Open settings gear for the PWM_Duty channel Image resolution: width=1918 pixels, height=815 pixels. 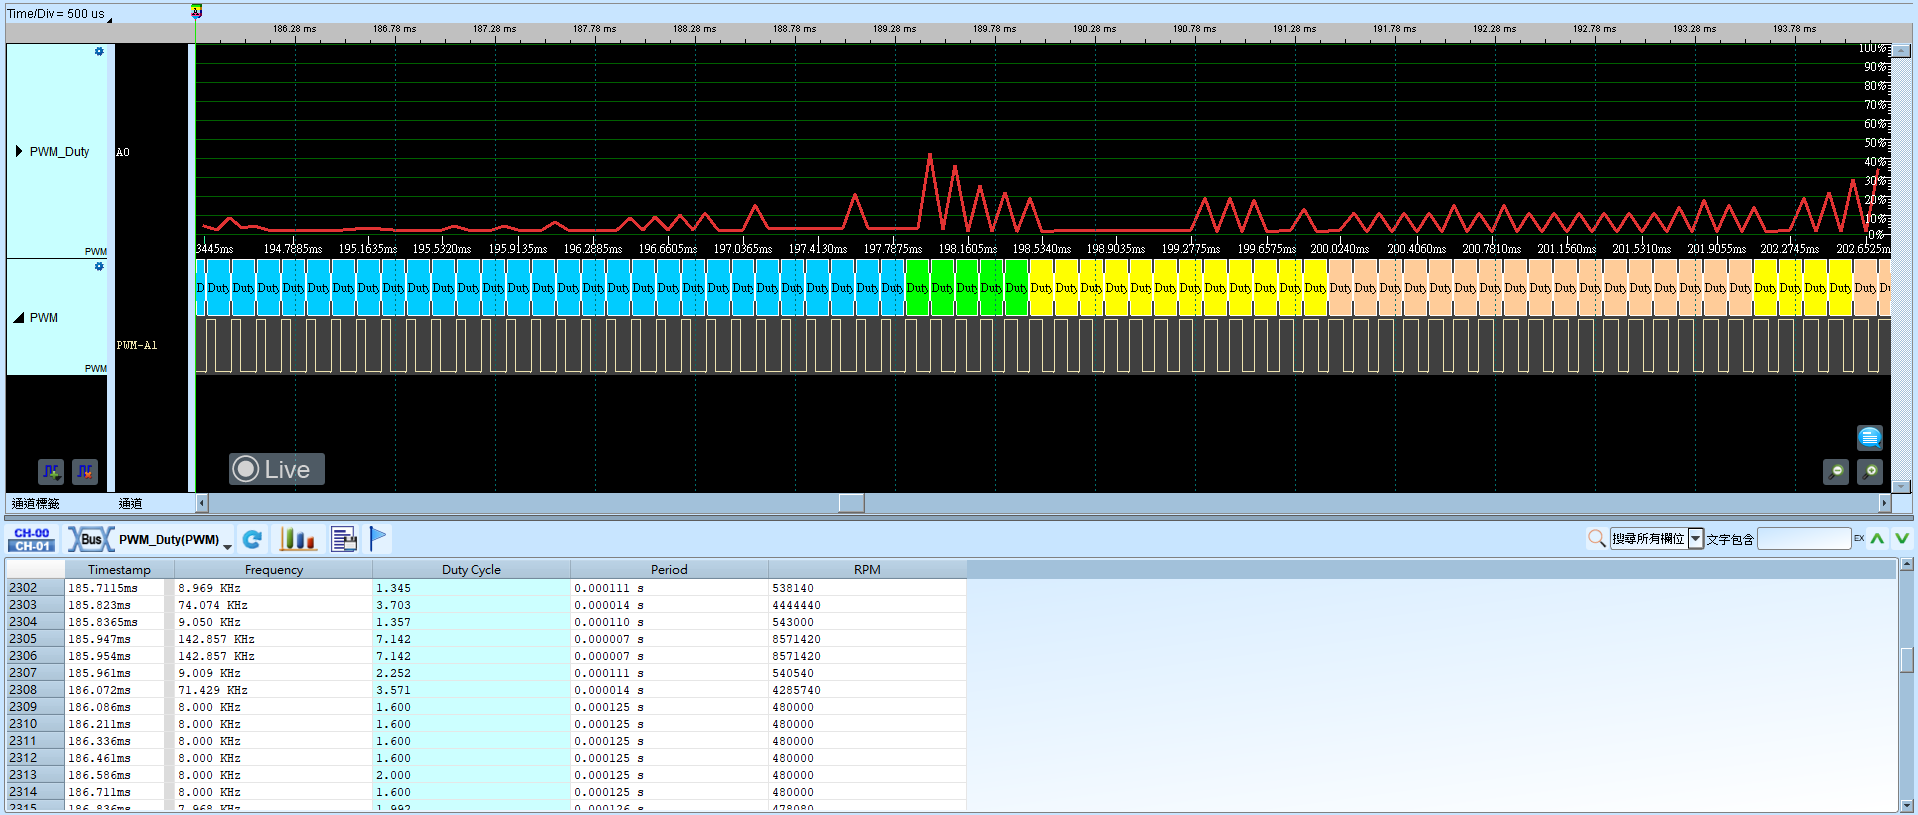(x=99, y=52)
